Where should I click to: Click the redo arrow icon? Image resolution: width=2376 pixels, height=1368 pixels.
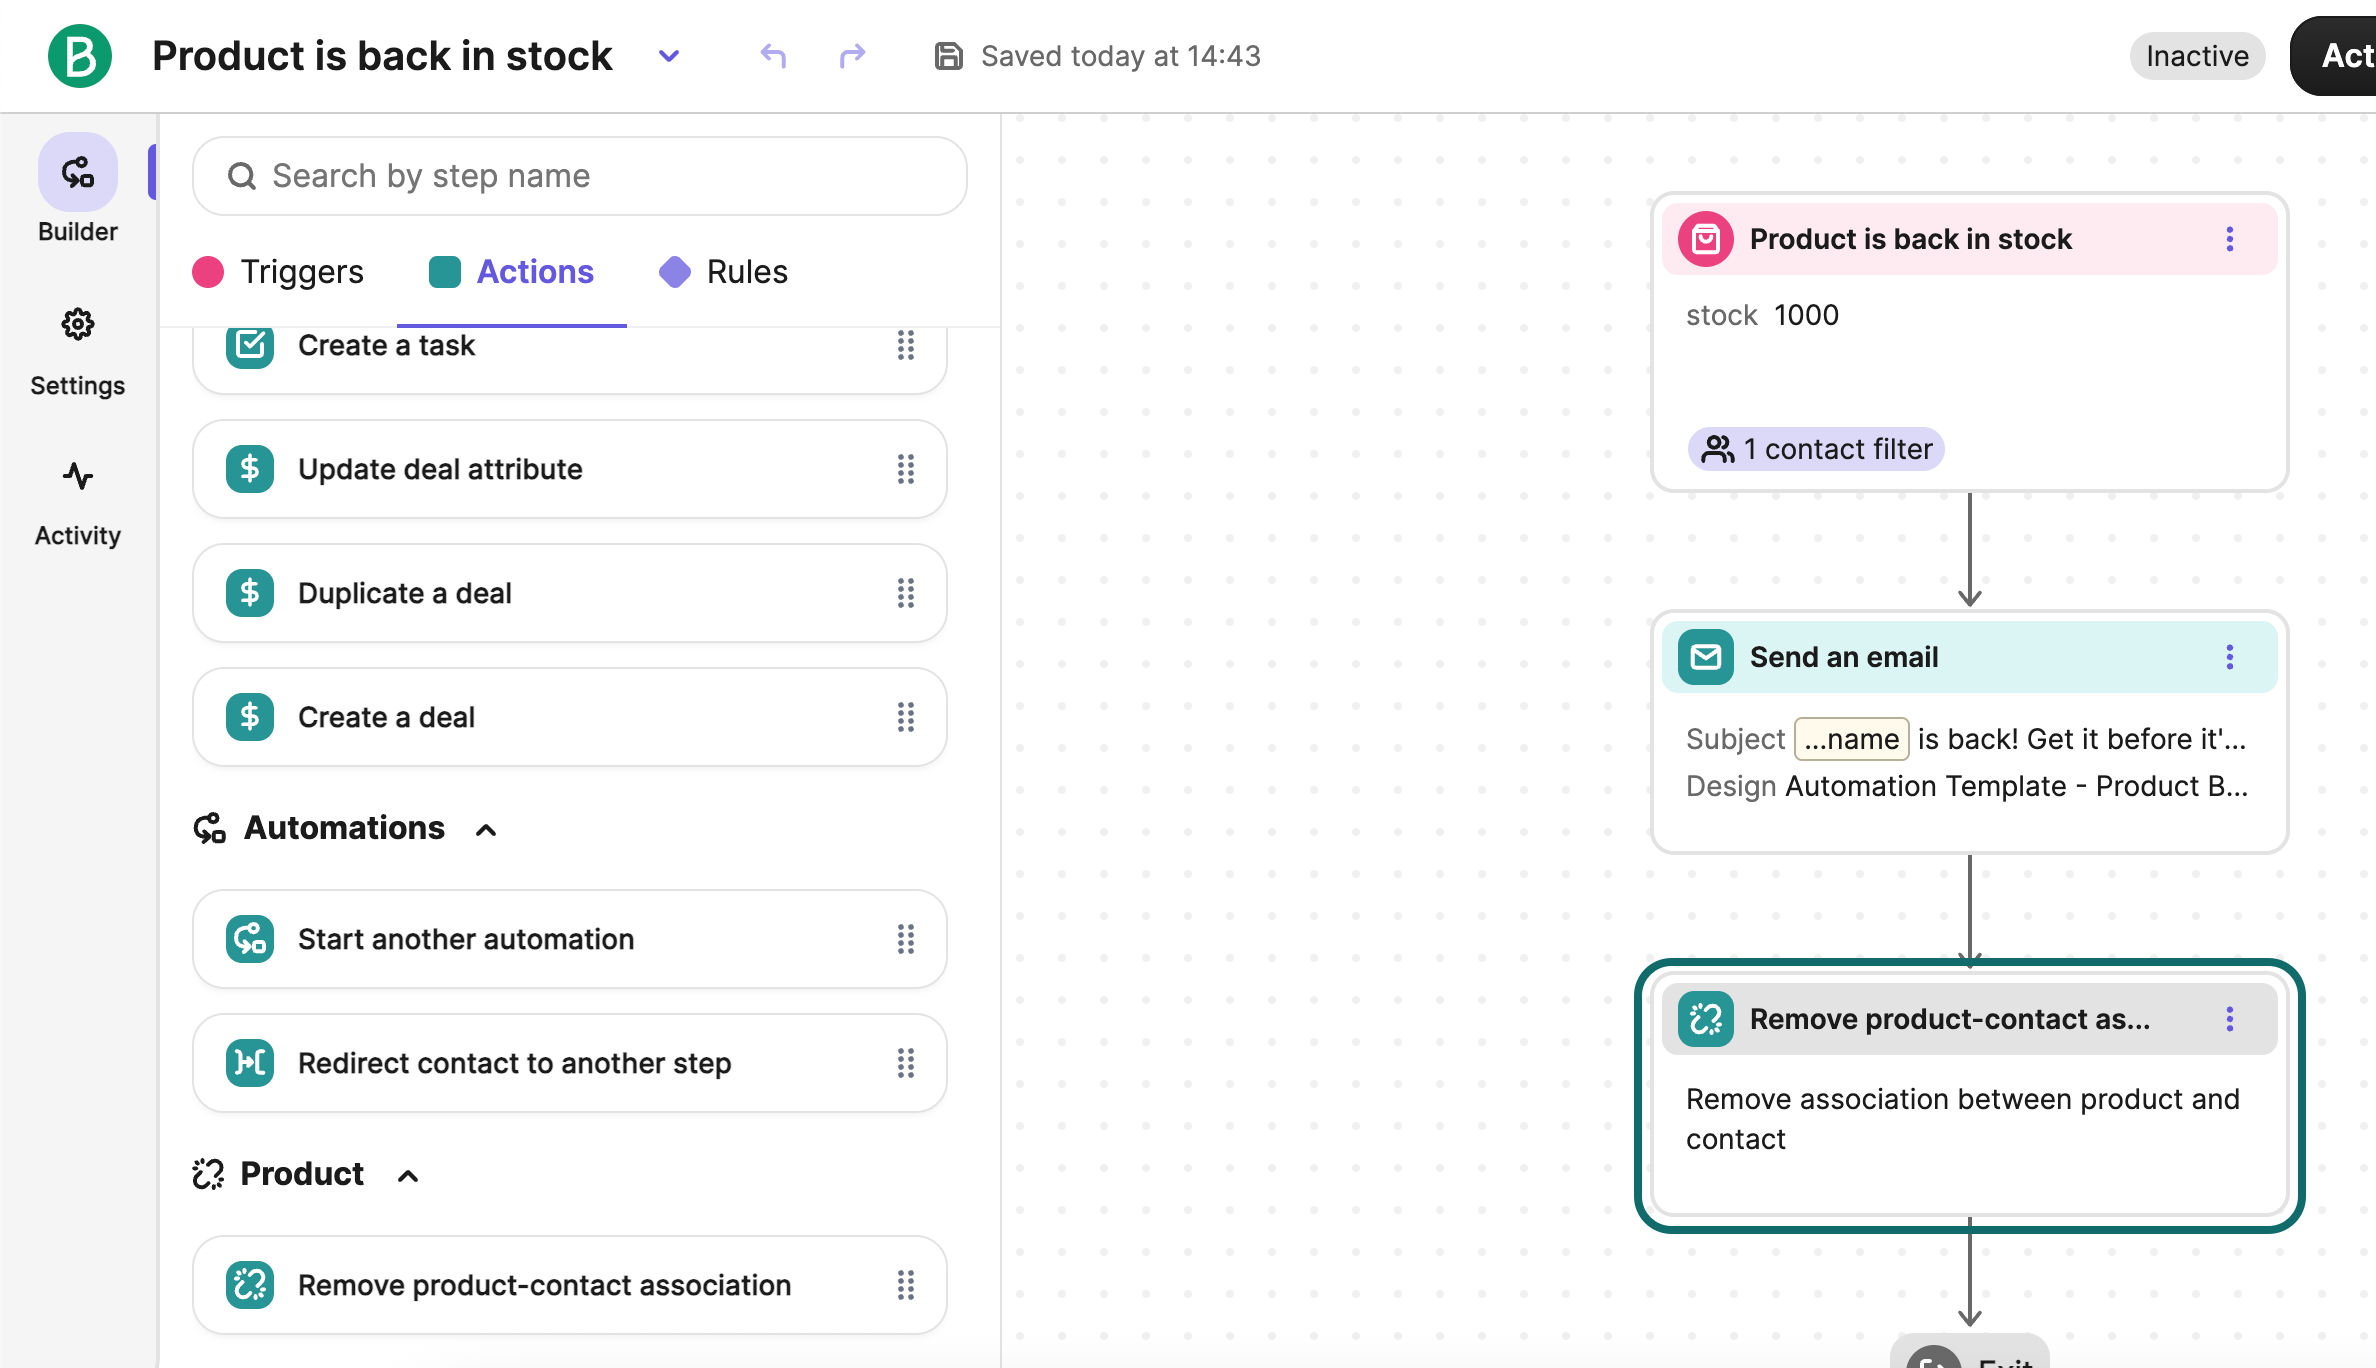point(852,56)
